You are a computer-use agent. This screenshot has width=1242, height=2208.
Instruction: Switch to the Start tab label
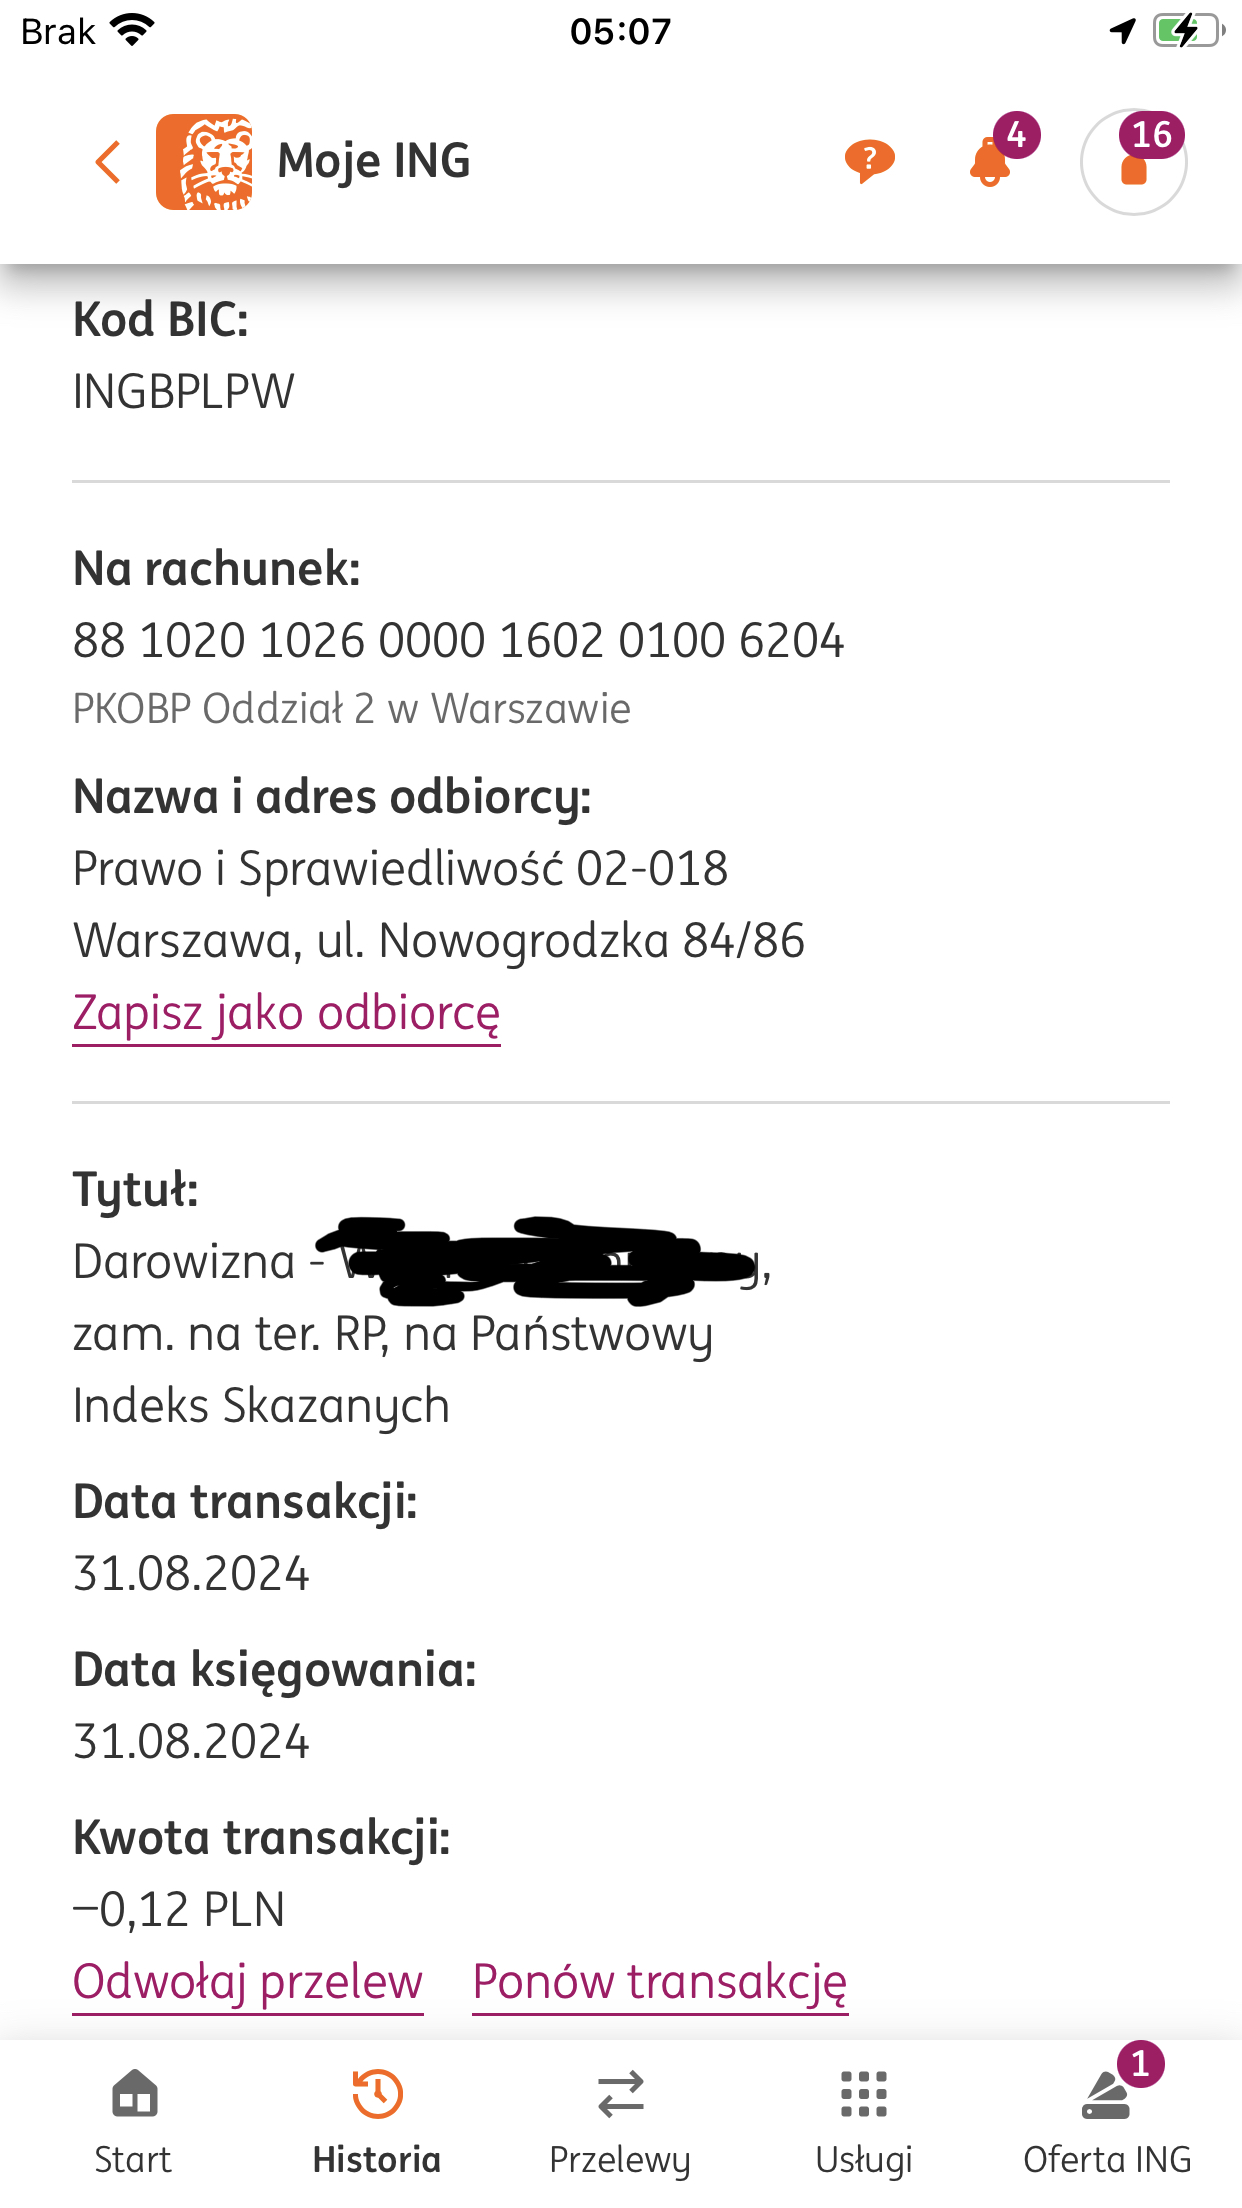(133, 2160)
